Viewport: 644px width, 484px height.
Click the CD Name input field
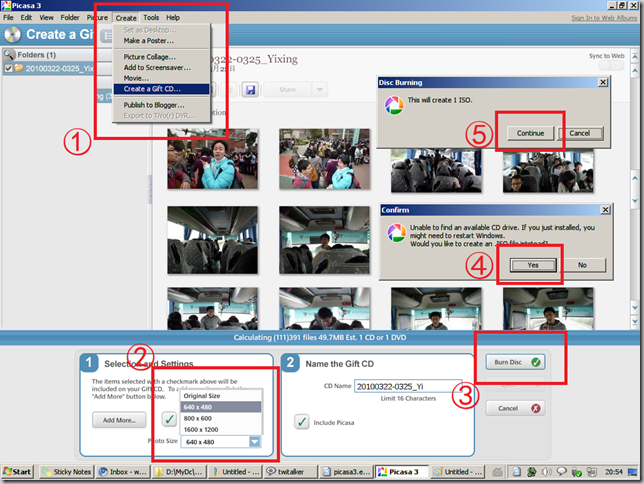(x=408, y=386)
